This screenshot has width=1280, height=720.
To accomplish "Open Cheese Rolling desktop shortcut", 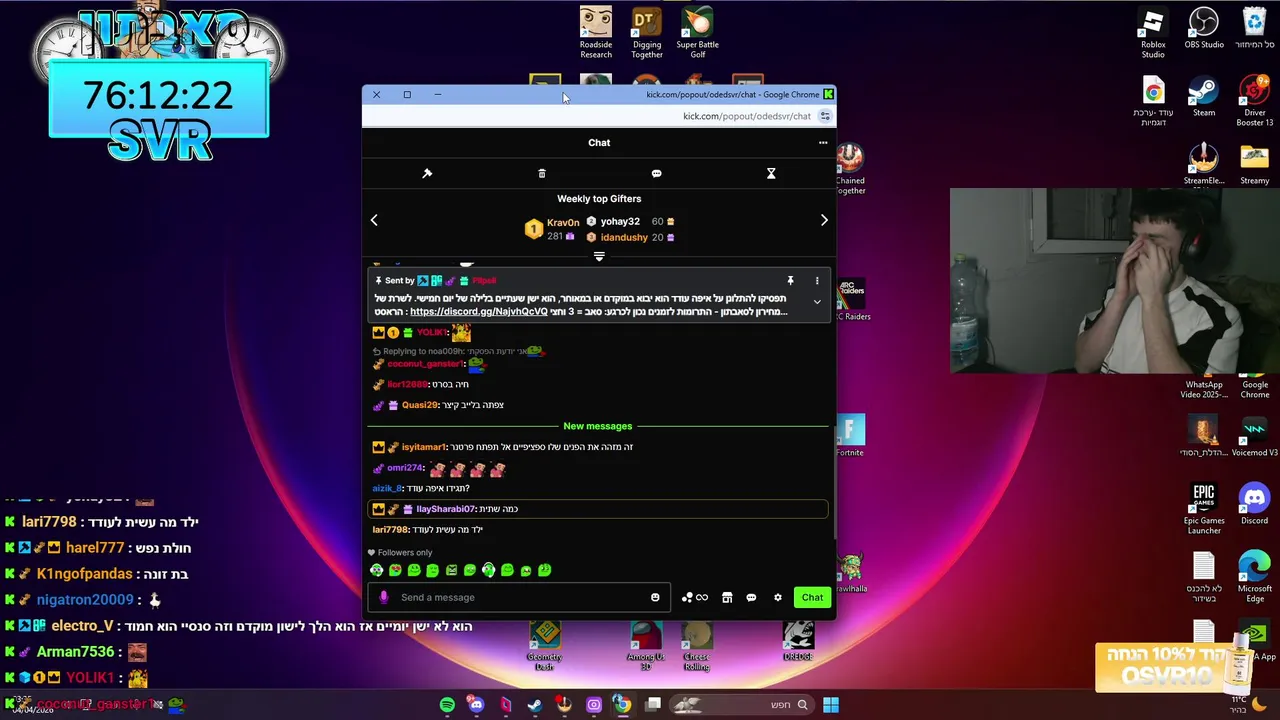I will click(697, 646).
